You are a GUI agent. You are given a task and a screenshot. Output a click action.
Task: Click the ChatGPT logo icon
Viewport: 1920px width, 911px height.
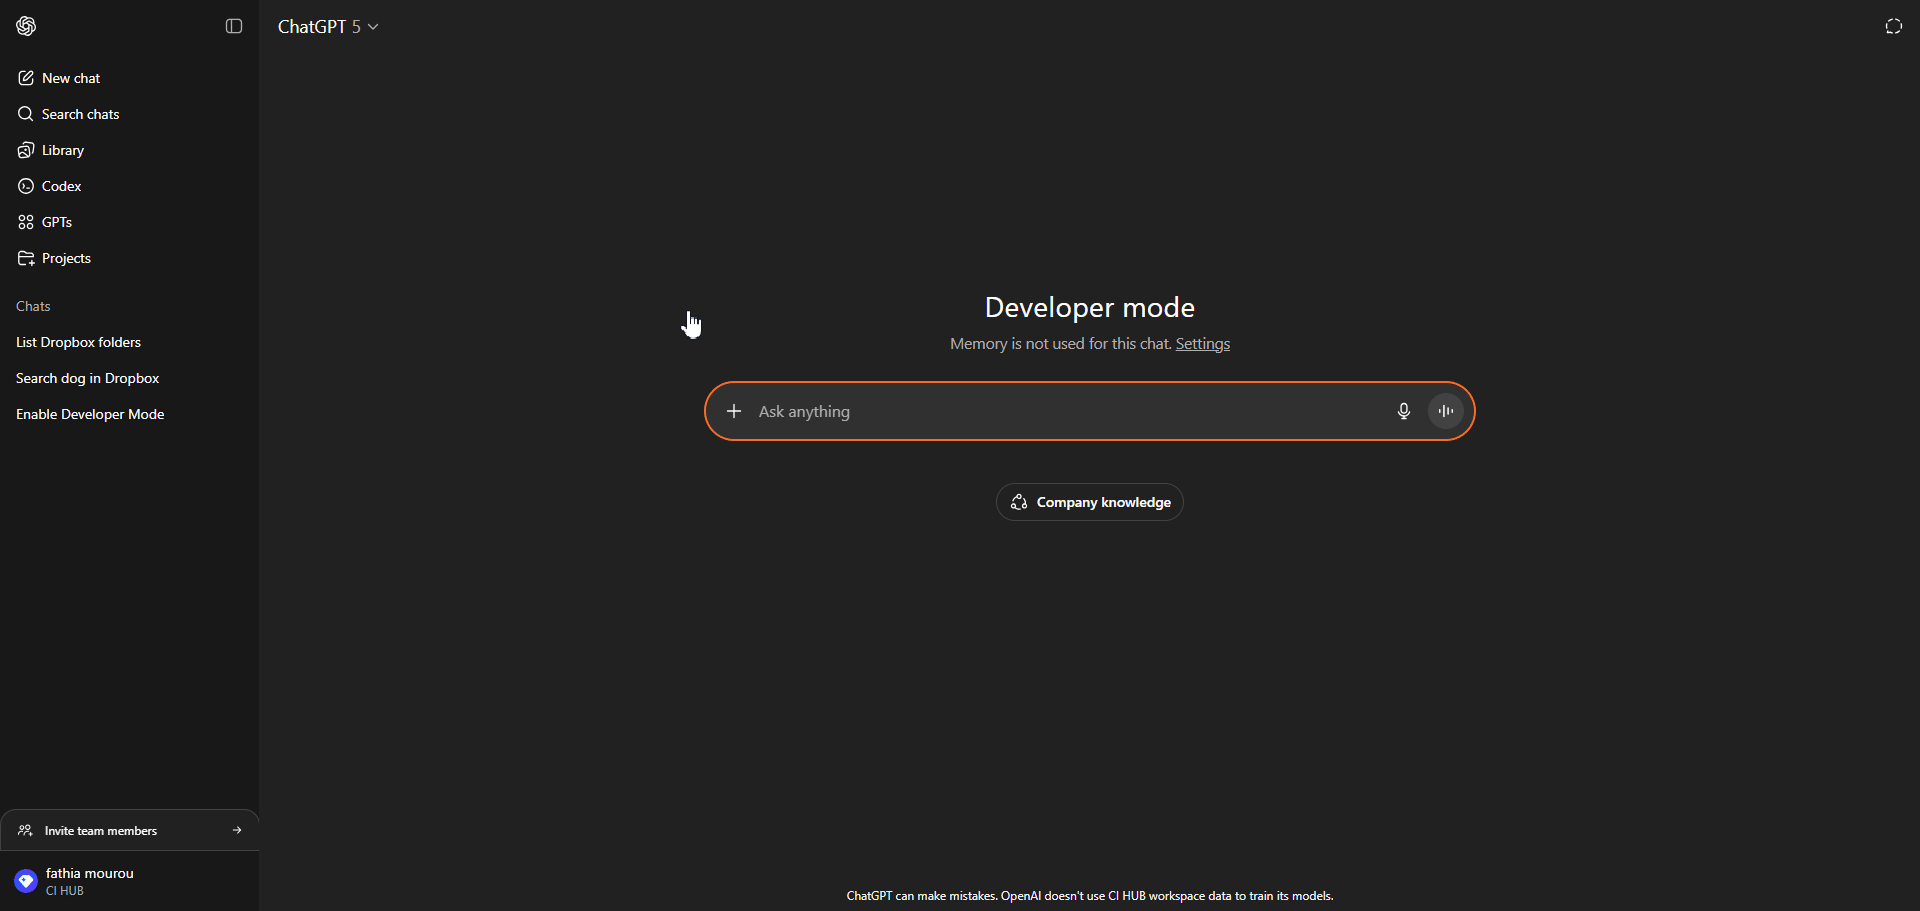[26, 26]
